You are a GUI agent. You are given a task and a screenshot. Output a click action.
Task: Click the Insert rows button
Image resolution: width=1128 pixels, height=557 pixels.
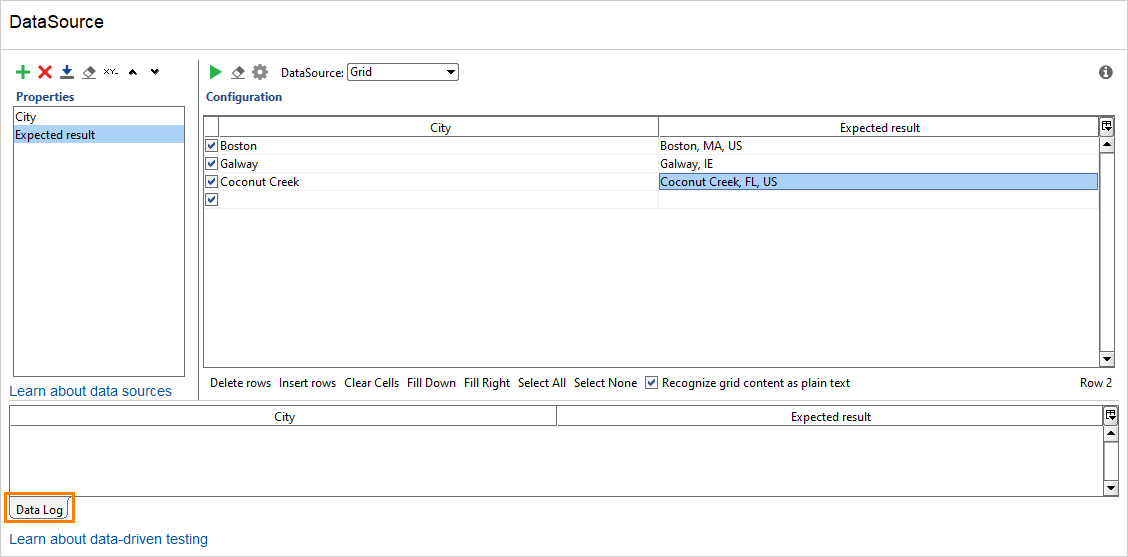click(307, 383)
